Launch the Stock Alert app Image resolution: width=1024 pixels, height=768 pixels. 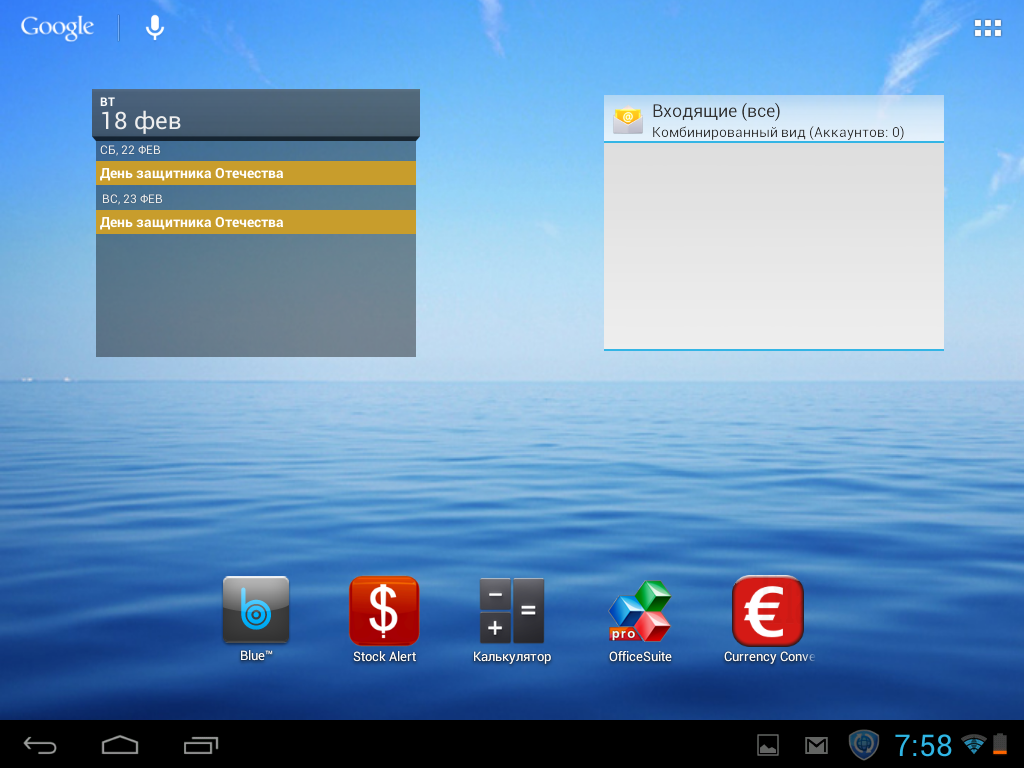(384, 610)
